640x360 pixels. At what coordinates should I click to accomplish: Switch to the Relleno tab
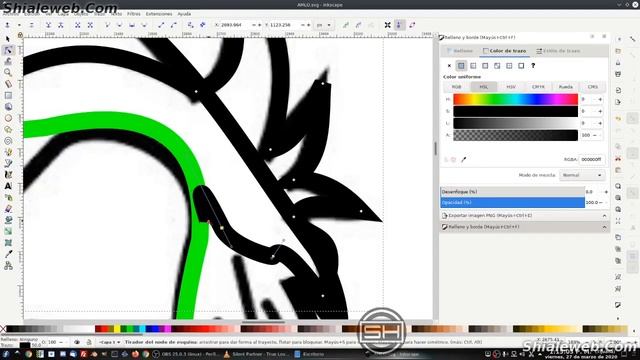460,51
